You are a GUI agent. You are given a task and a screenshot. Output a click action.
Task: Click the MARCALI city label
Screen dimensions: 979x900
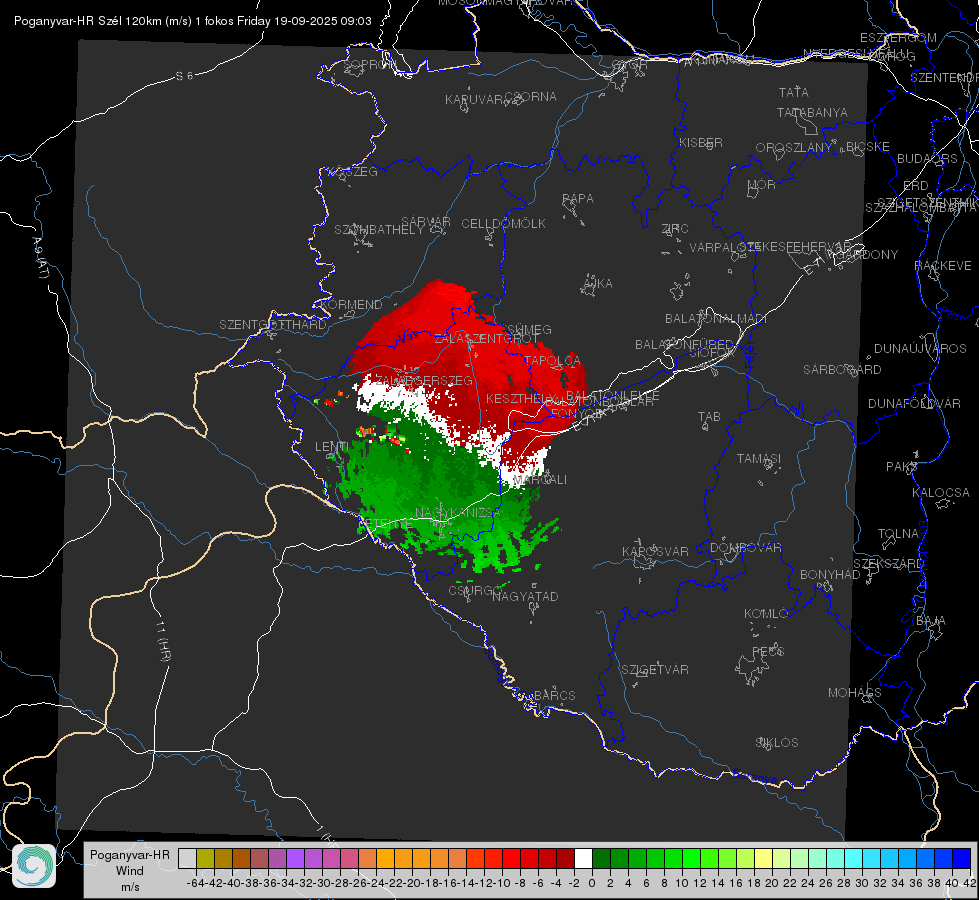541,480
